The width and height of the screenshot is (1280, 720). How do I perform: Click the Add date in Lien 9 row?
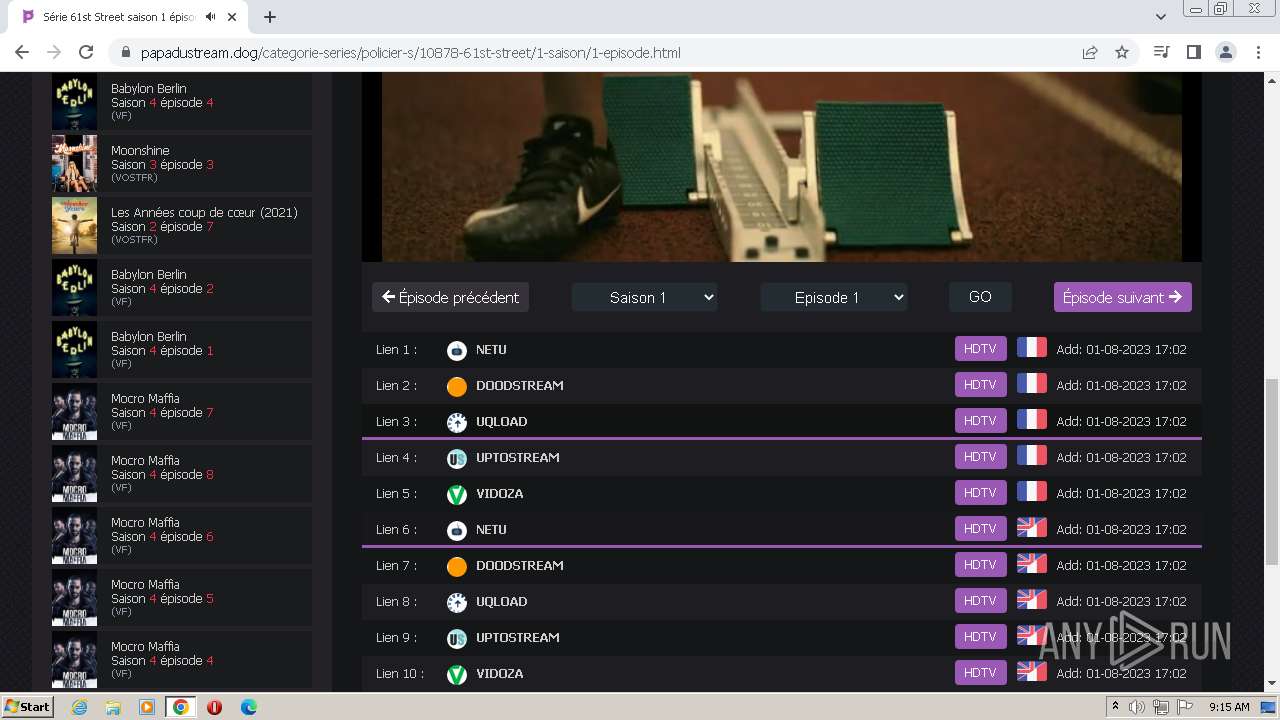tap(1121, 637)
